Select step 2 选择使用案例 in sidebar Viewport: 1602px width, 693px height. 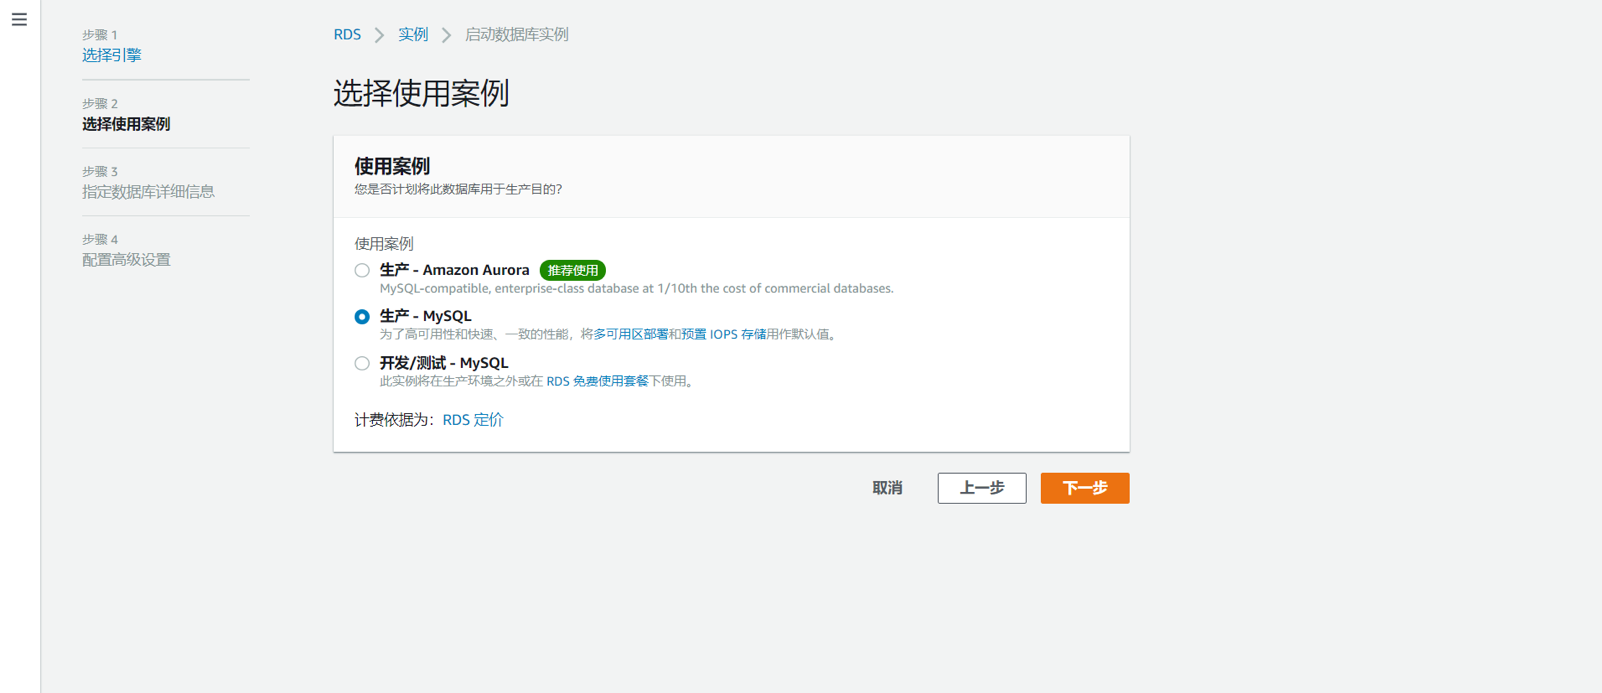pos(126,124)
